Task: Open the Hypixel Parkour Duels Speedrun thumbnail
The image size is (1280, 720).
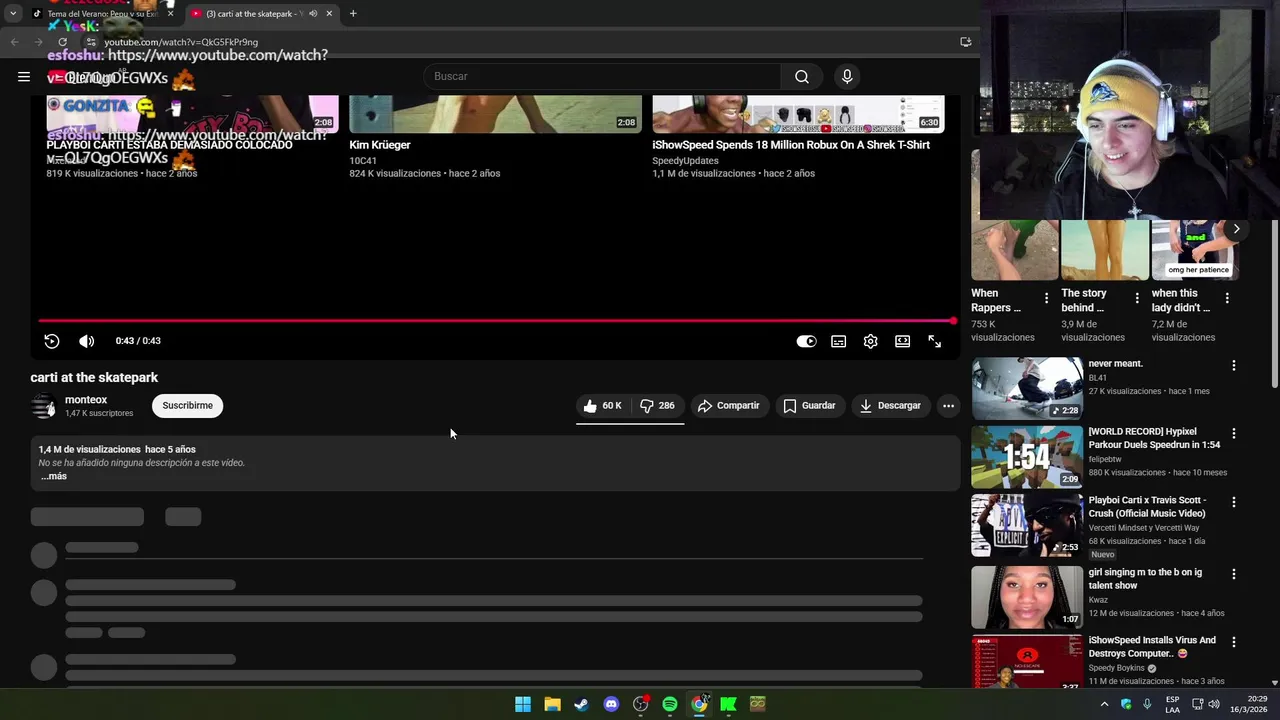Action: pos(1027,456)
